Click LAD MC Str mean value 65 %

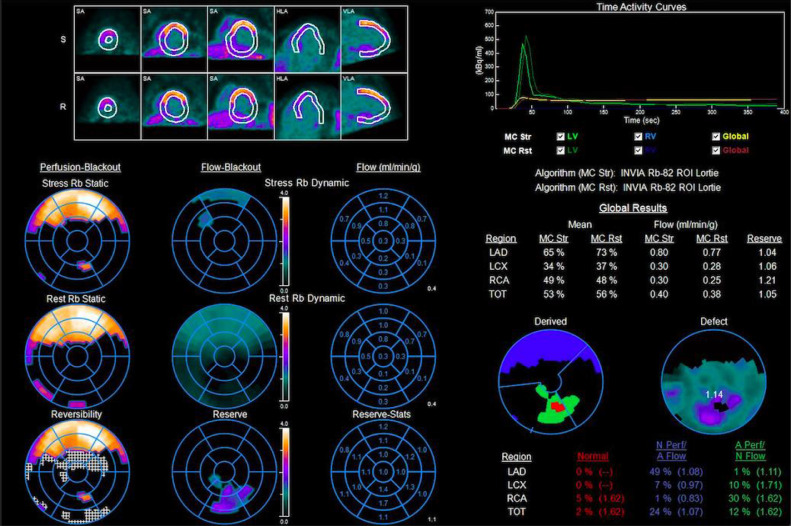pyautogui.click(x=554, y=253)
